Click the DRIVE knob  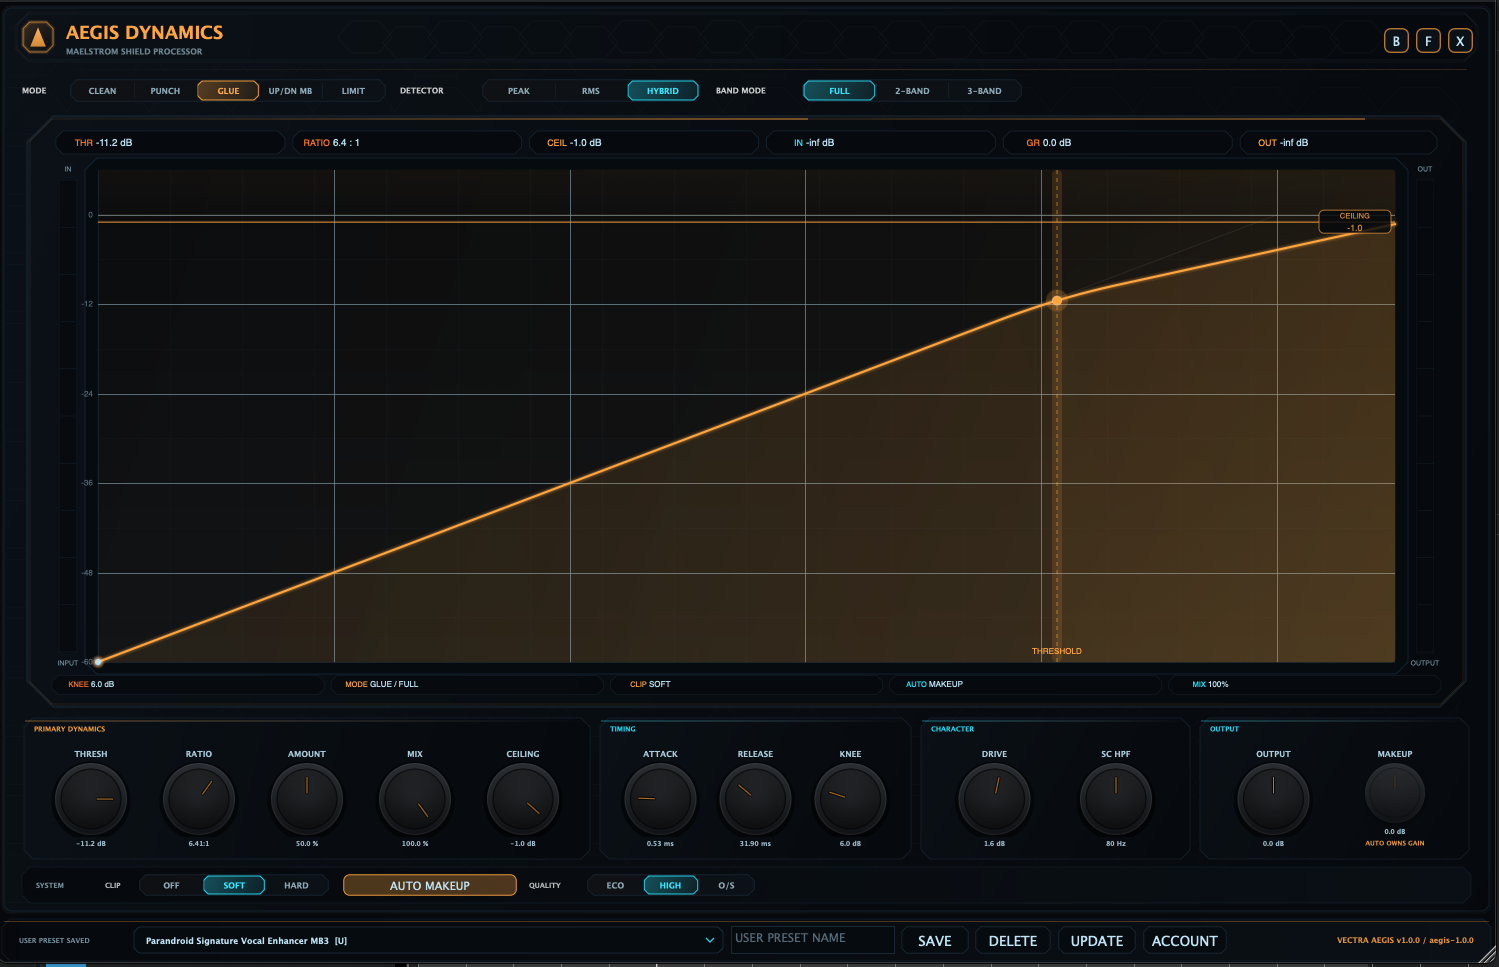pyautogui.click(x=994, y=799)
